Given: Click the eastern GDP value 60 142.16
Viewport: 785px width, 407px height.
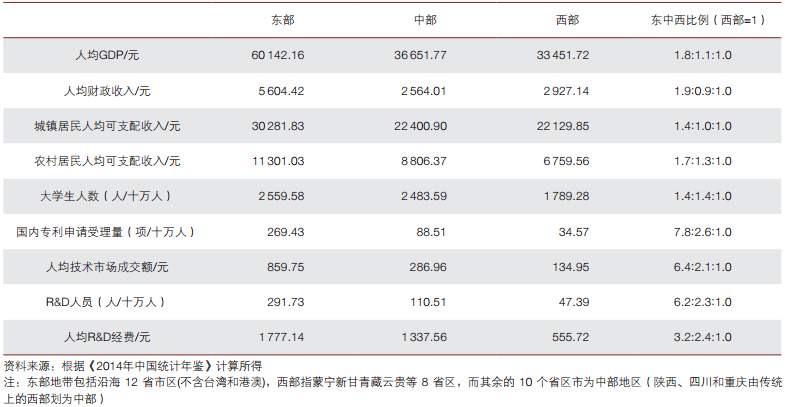Looking at the screenshot, I should 278,55.
